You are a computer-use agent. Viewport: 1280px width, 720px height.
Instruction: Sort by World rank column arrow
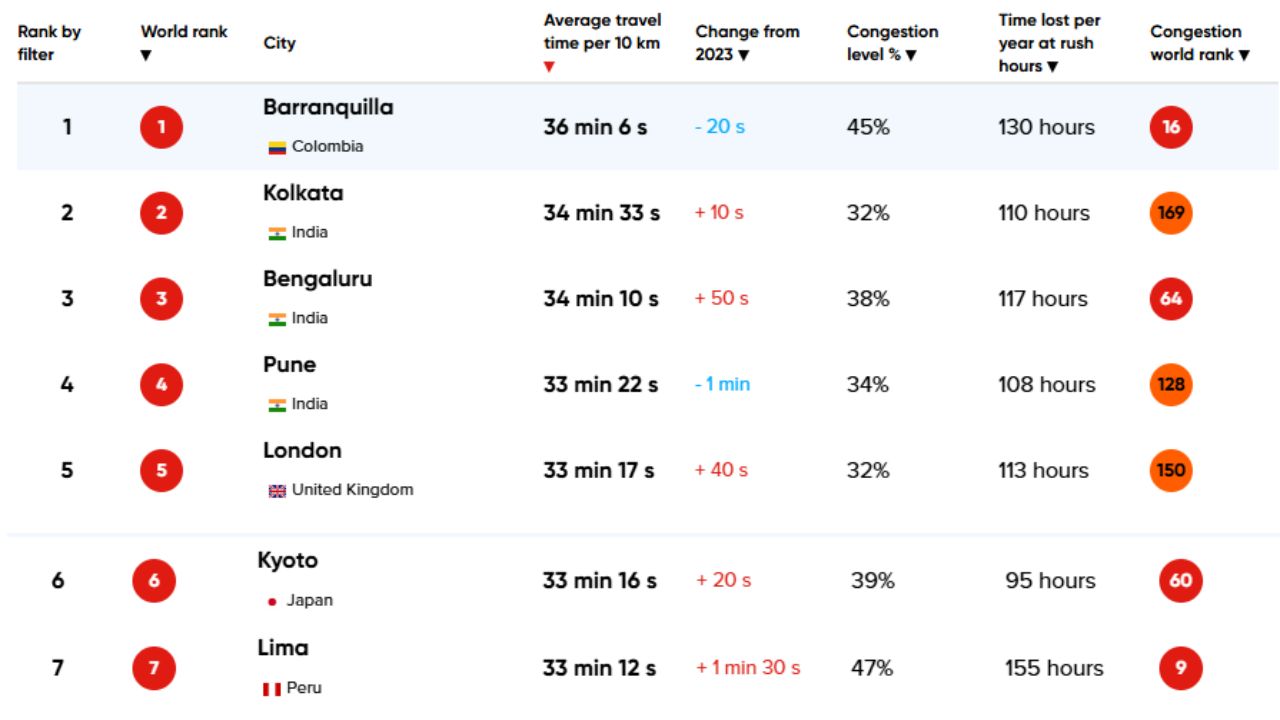[x=146, y=56]
